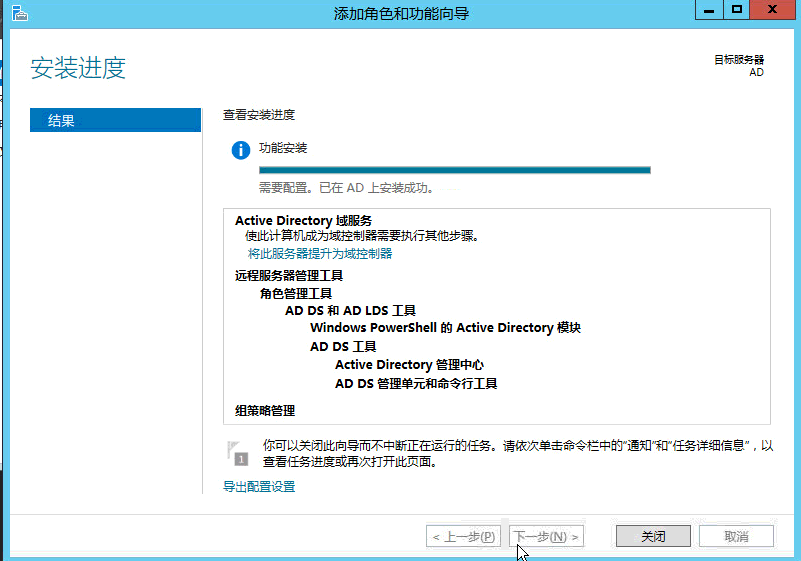Select the Active Directory 管理中心 item
The width and height of the screenshot is (801, 561).
(x=409, y=365)
